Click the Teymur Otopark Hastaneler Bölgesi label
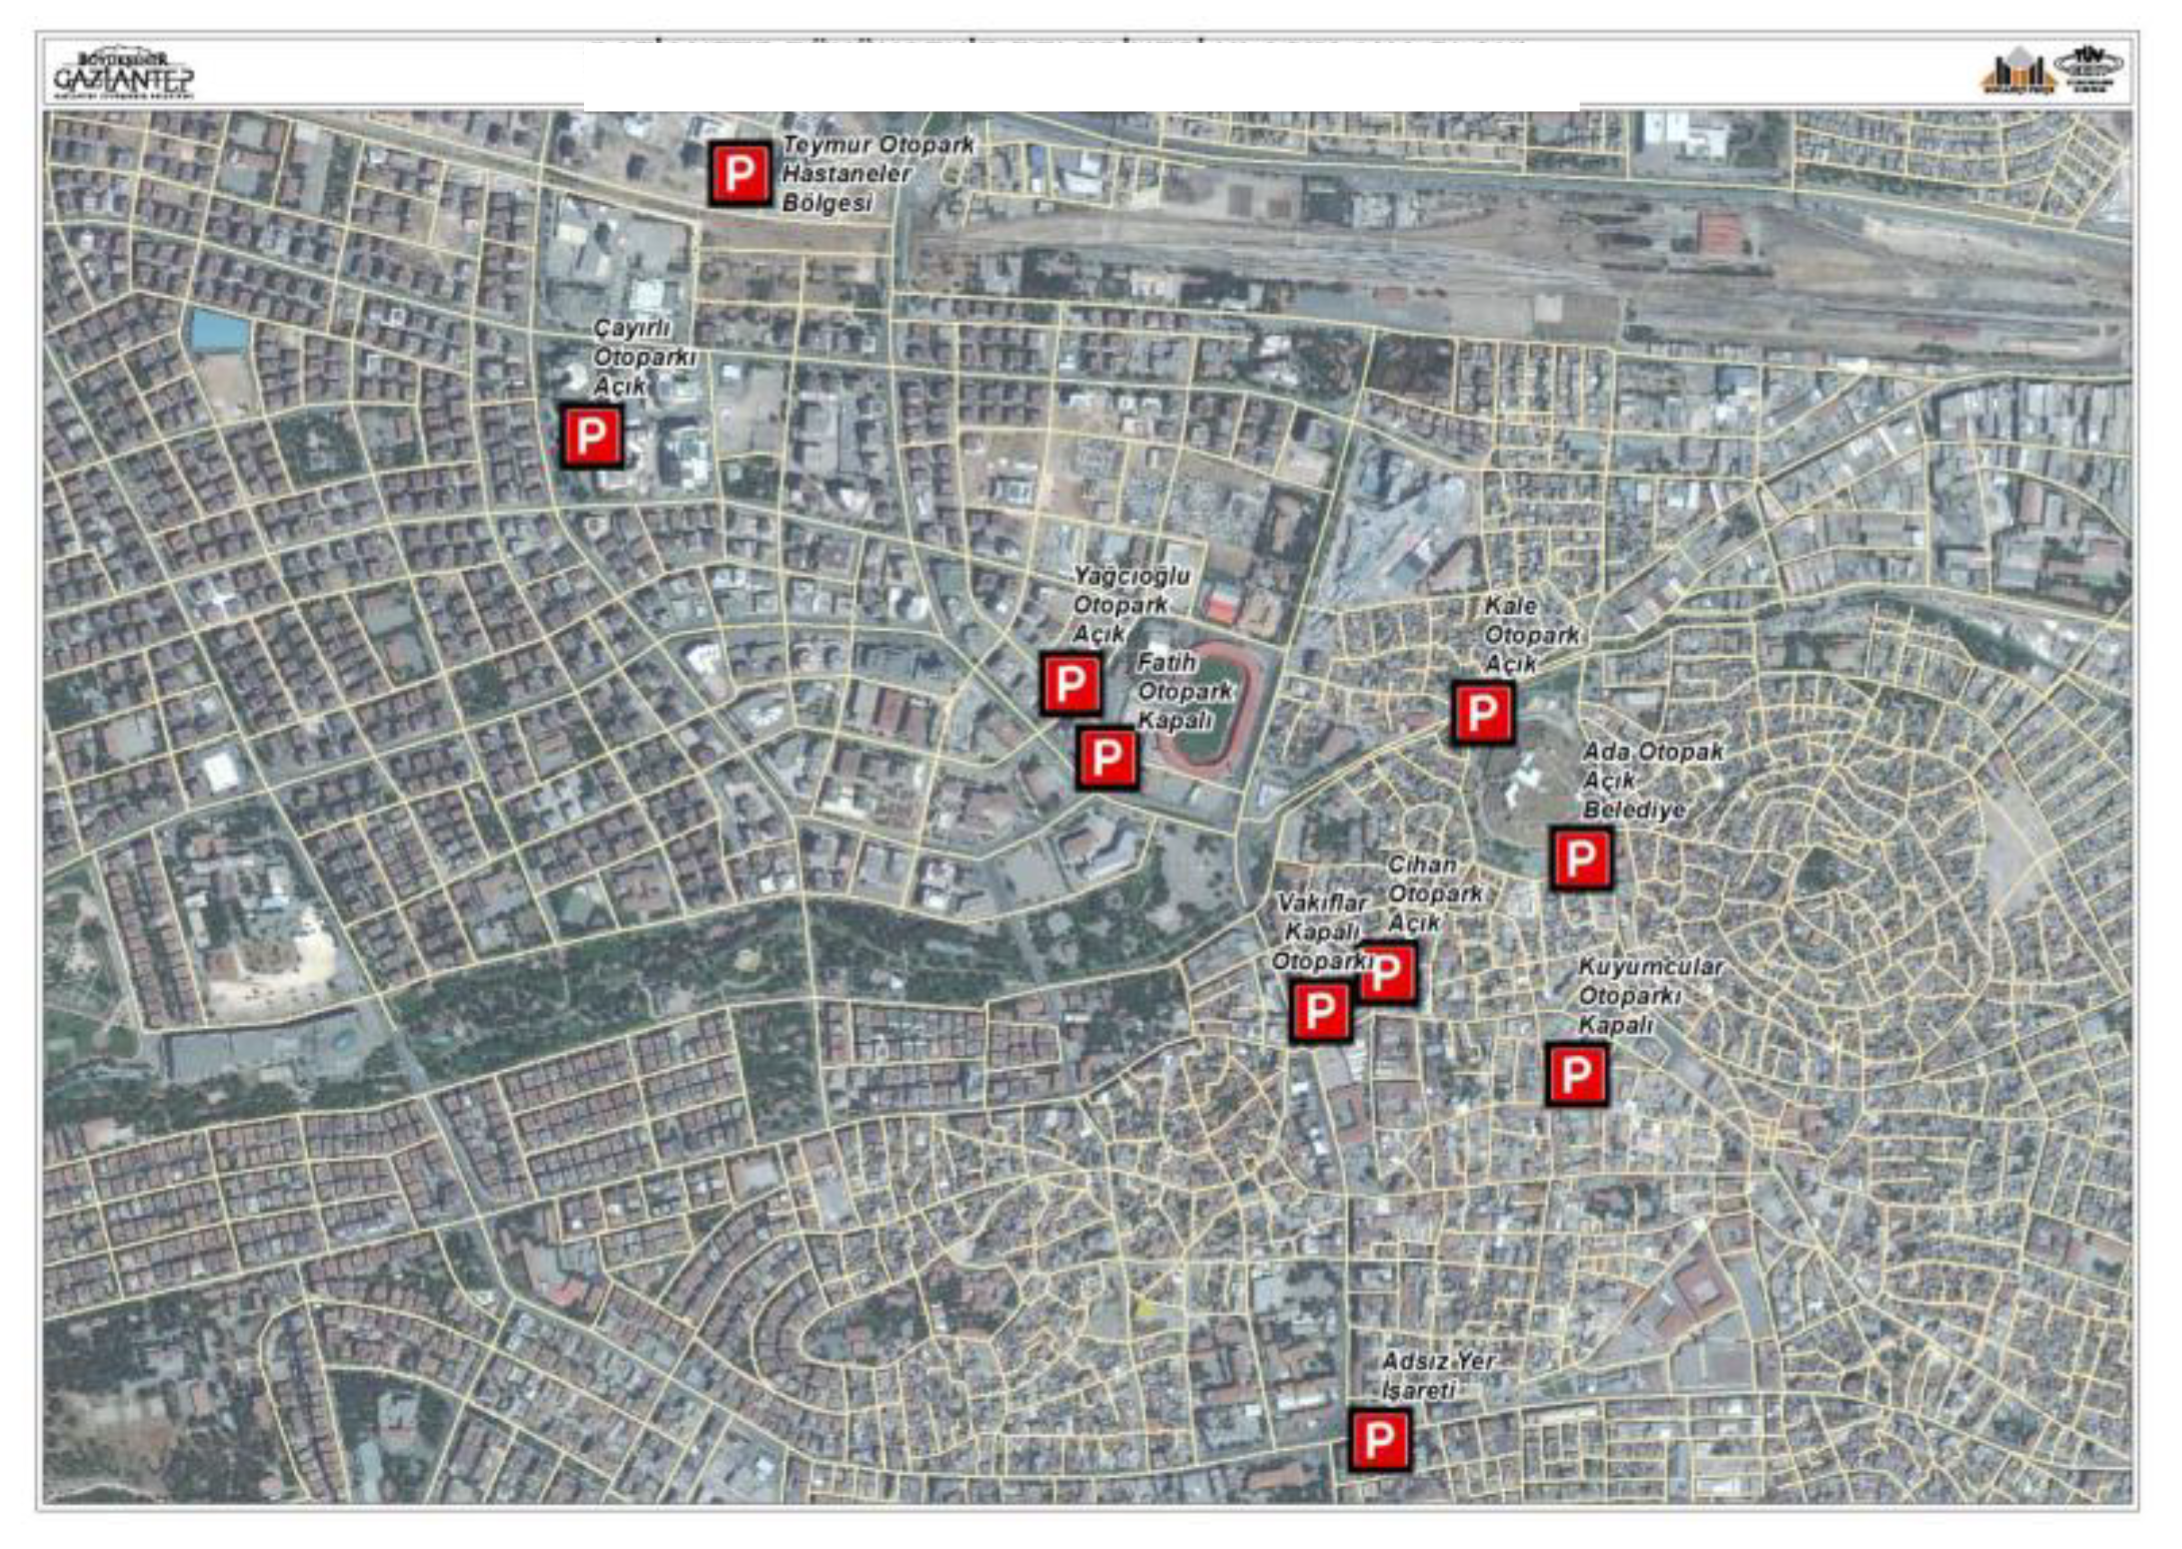This screenshot has height=1549, width=2182. pos(877,173)
